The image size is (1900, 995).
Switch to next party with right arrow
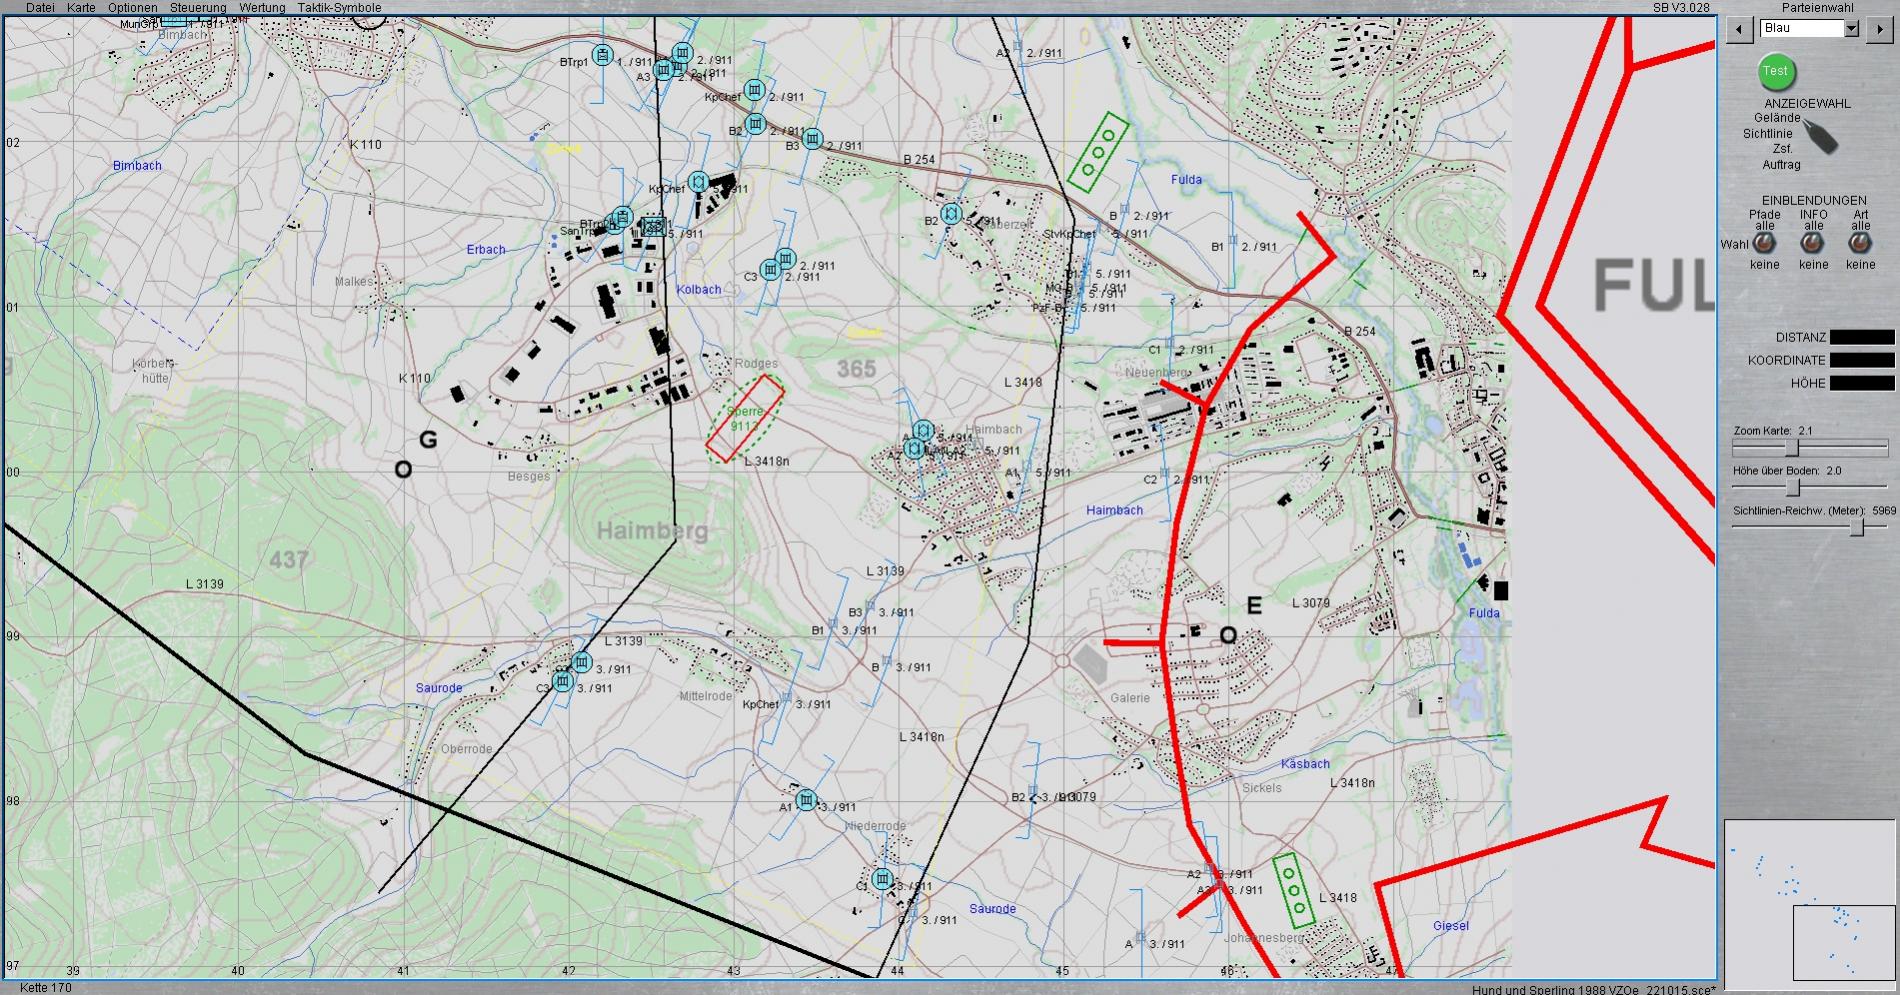click(1878, 29)
